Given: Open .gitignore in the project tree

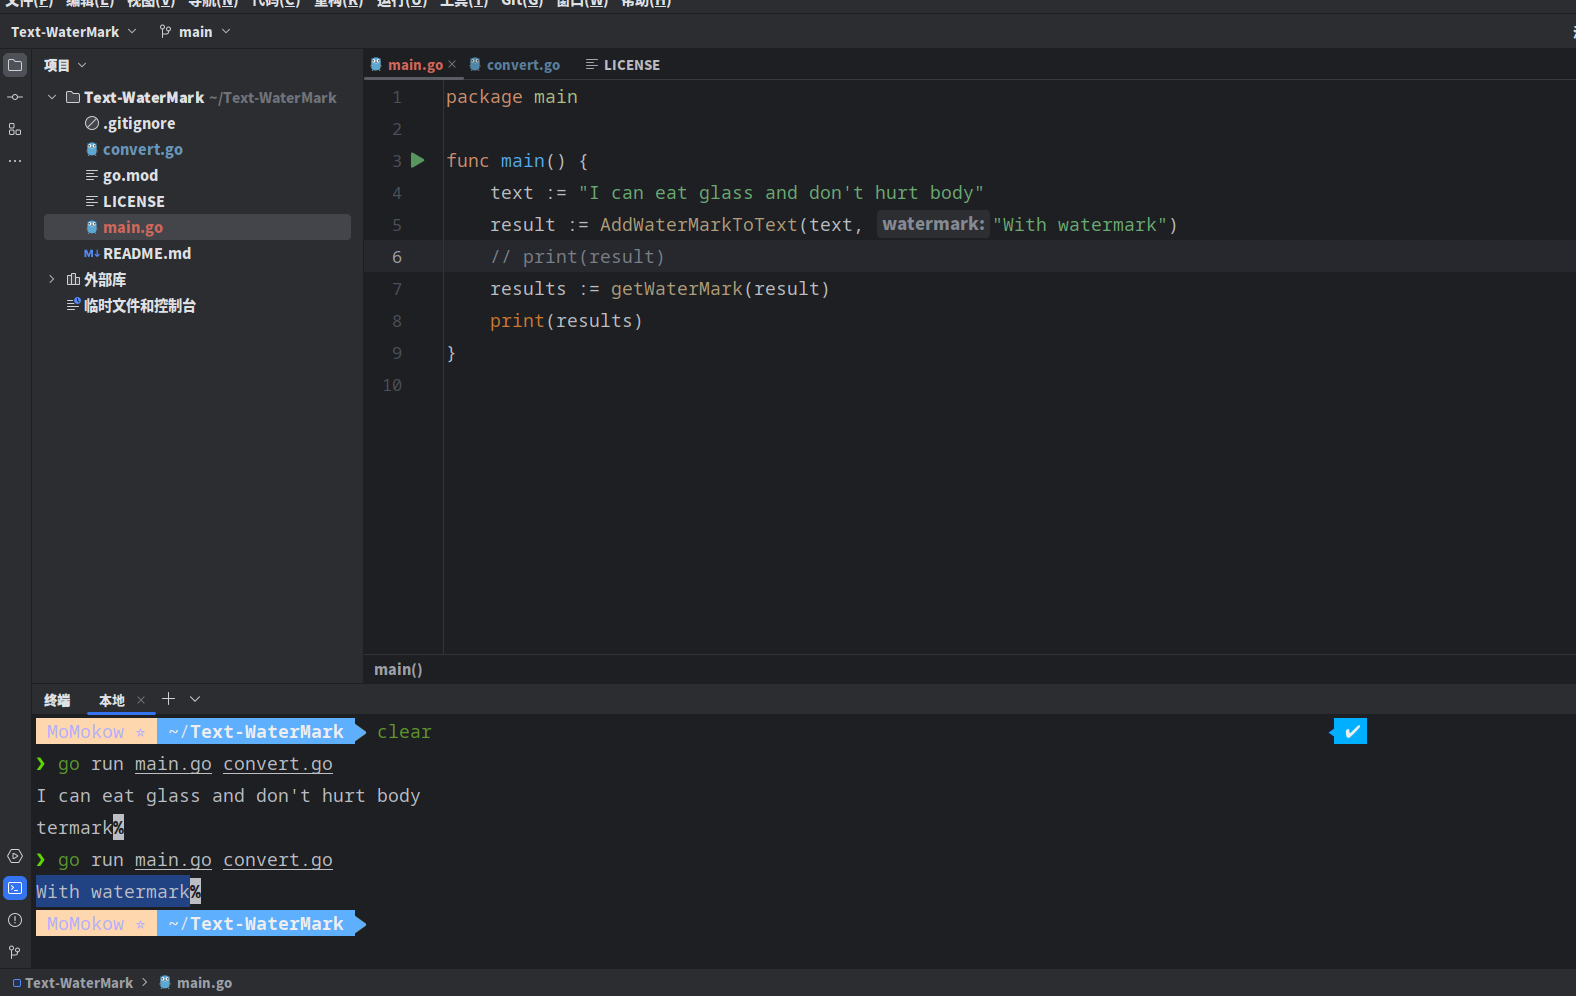Looking at the screenshot, I should coord(139,123).
